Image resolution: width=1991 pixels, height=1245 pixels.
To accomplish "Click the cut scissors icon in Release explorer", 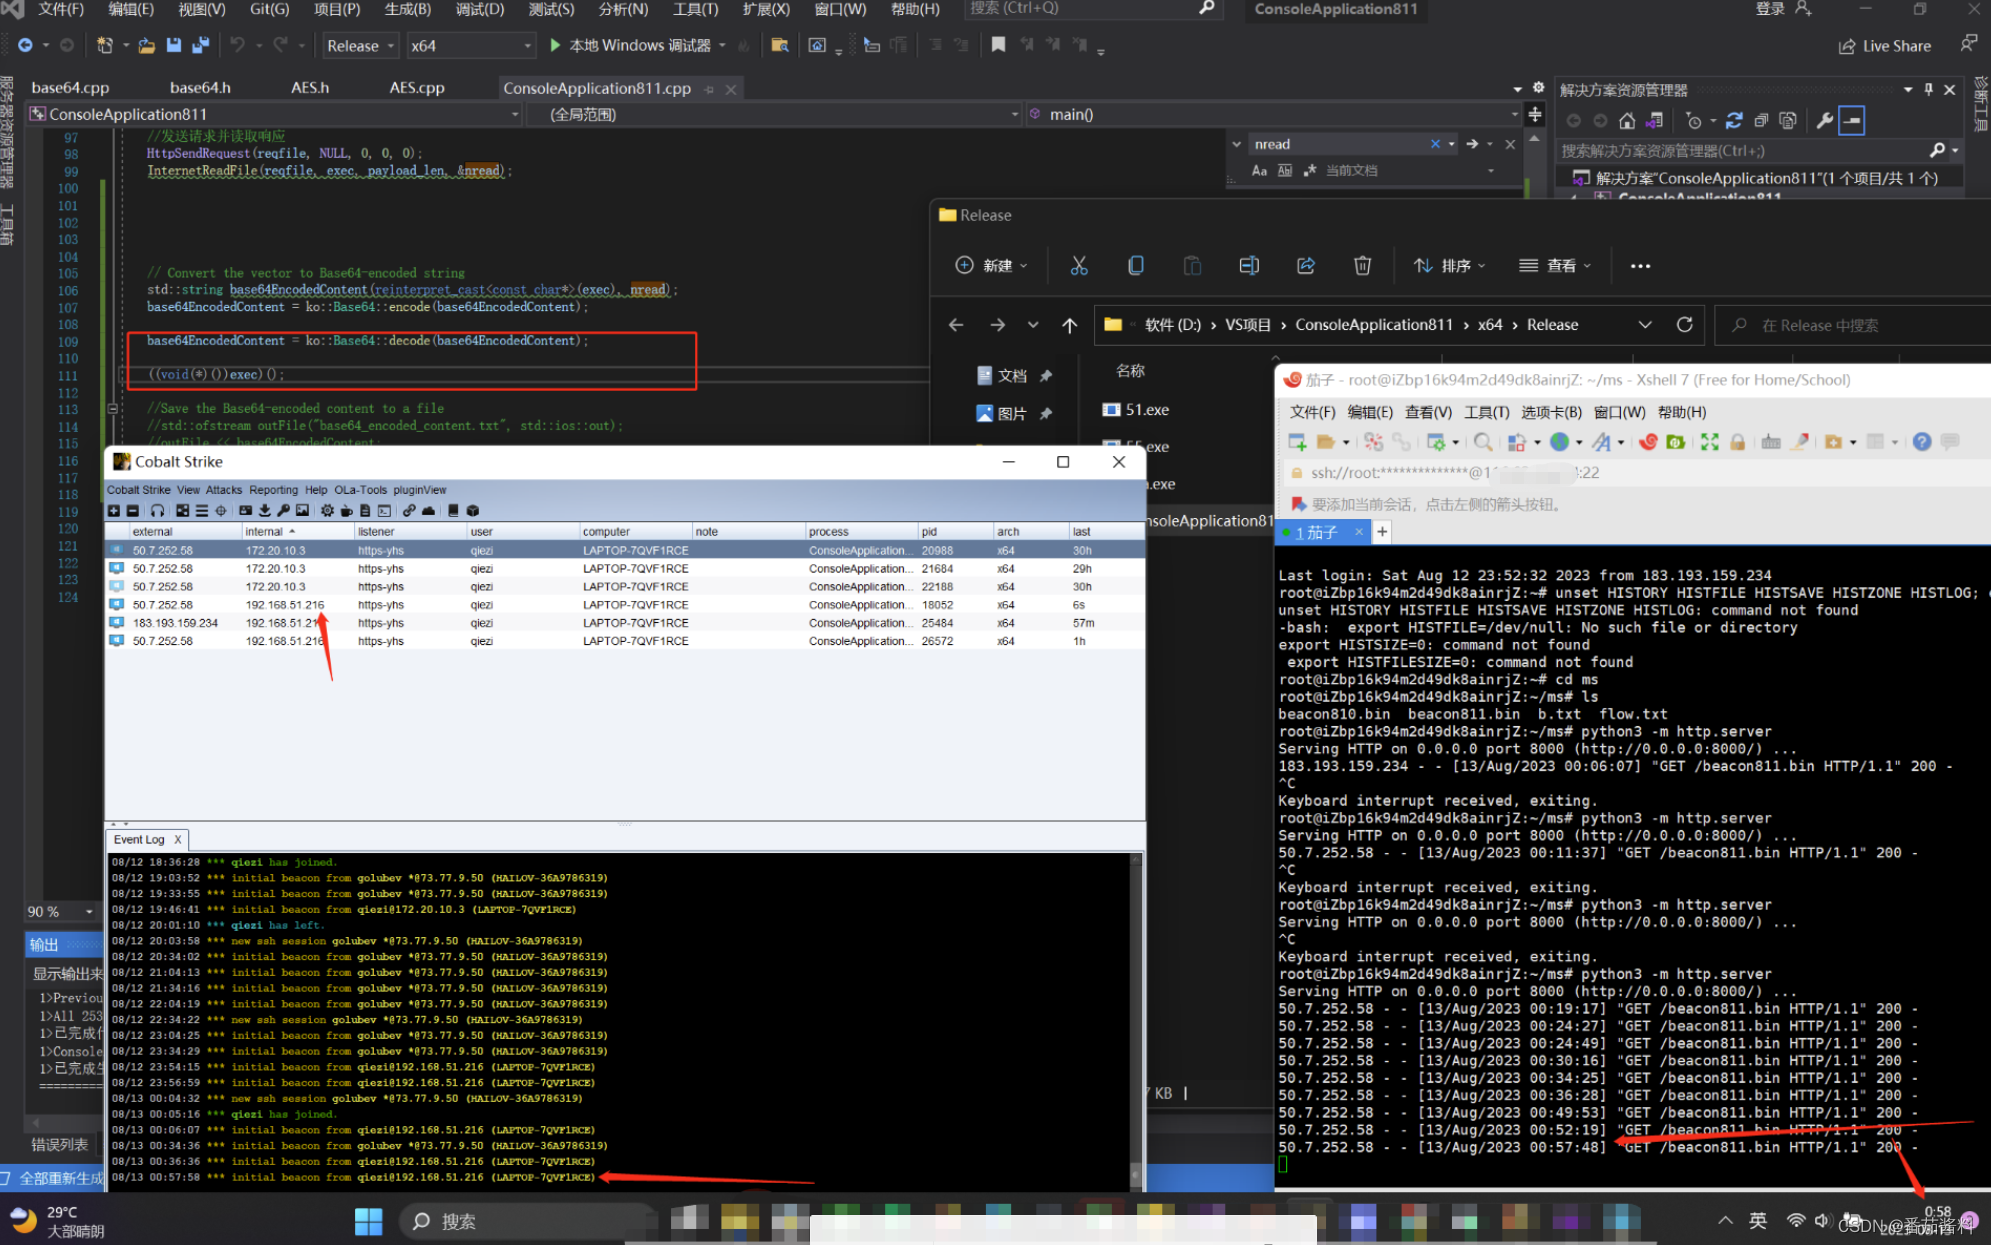I will [1078, 265].
